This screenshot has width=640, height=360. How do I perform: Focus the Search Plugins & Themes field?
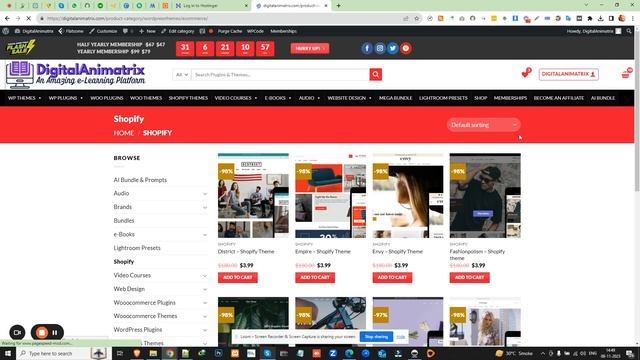click(280, 75)
